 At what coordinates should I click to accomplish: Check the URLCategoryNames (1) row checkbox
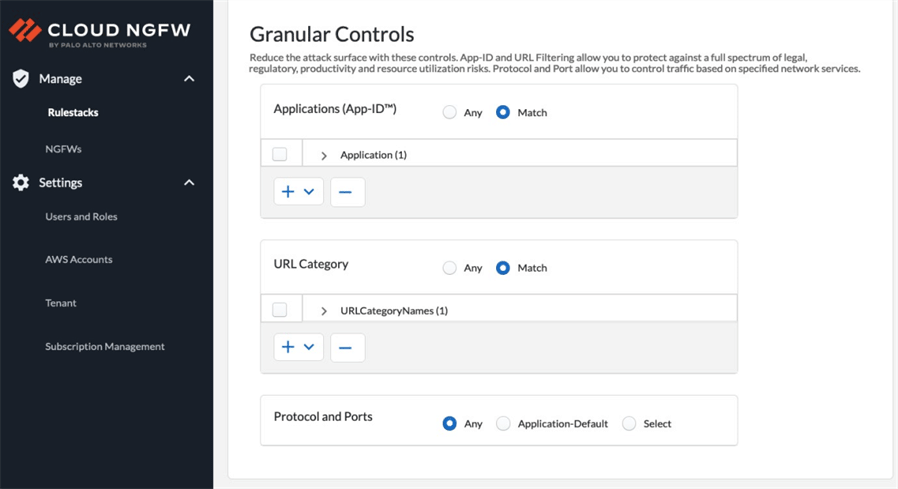[x=280, y=310]
